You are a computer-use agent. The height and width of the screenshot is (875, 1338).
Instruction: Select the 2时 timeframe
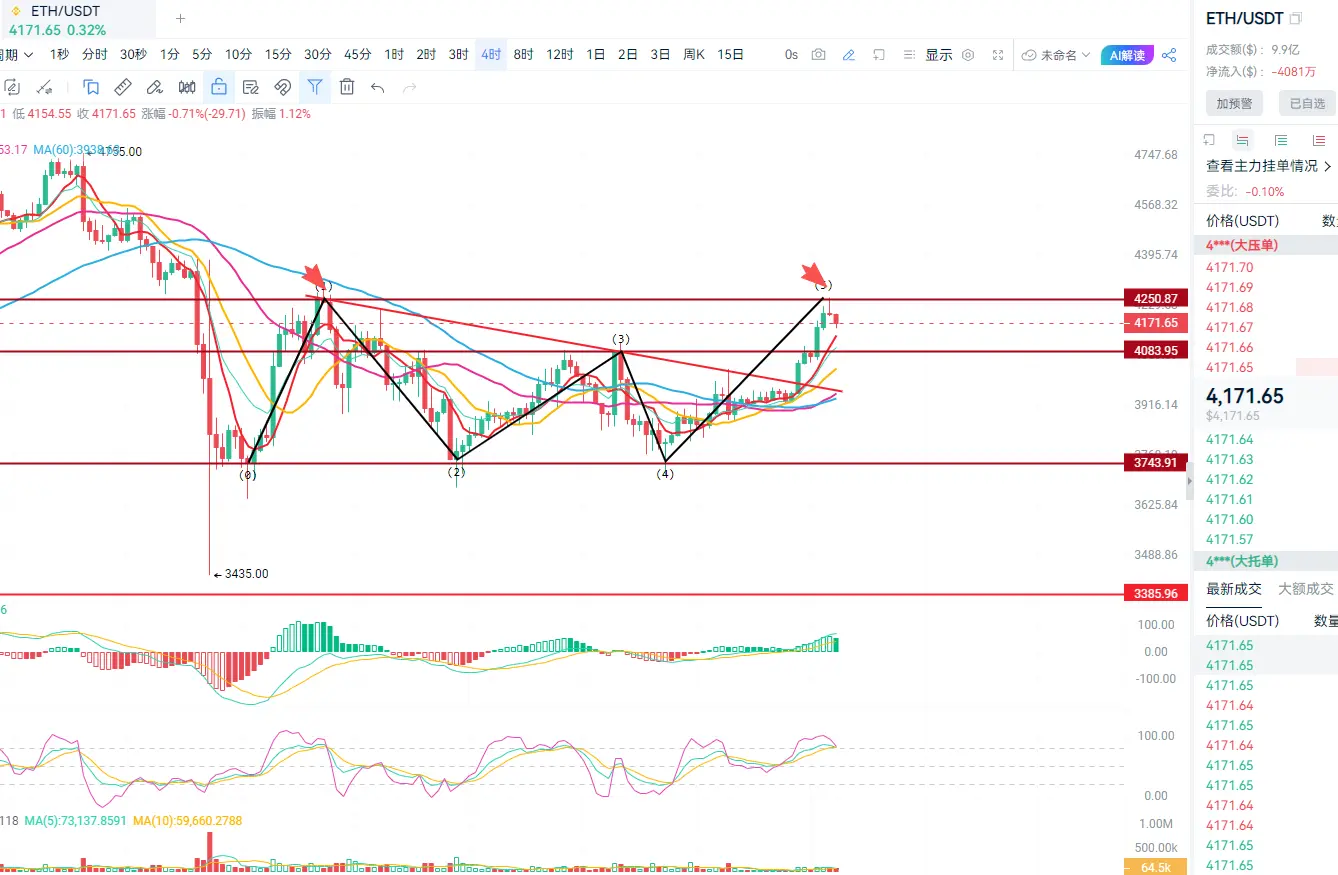click(x=426, y=55)
